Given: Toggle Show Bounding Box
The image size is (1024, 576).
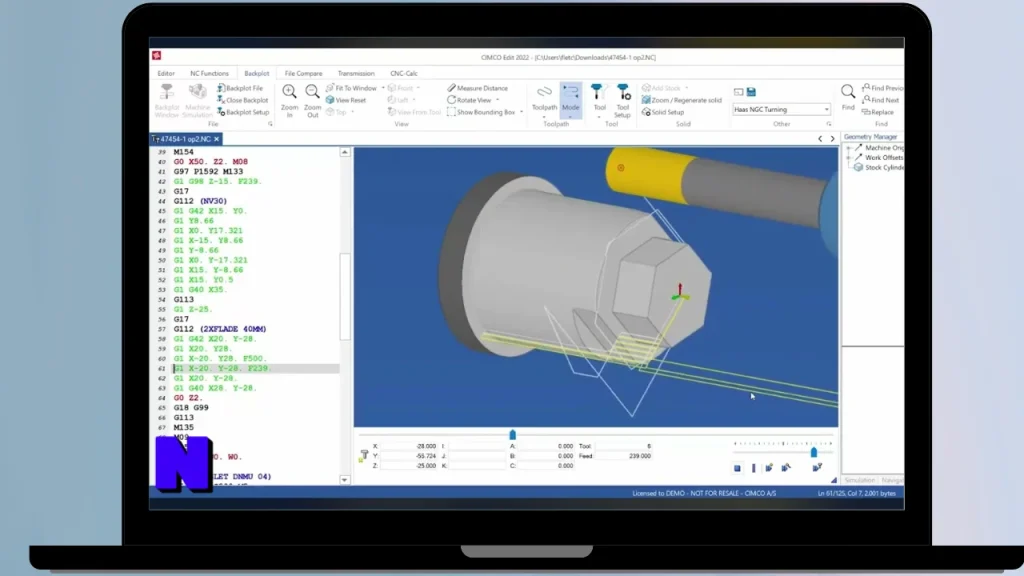Looking at the screenshot, I should click(x=481, y=112).
